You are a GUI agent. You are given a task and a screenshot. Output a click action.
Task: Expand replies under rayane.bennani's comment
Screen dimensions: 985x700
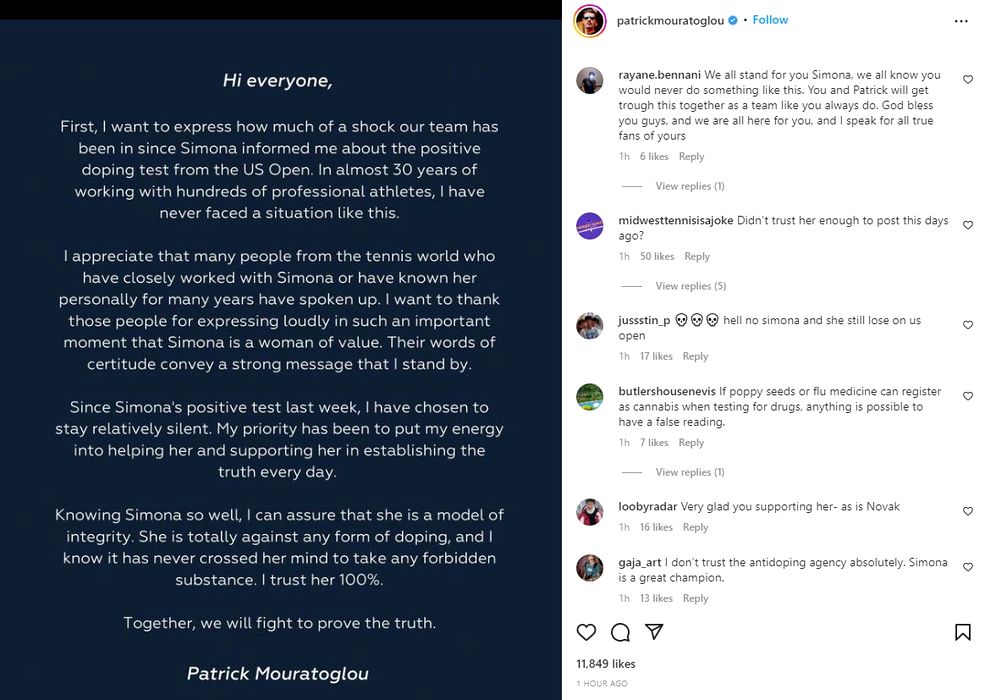point(689,186)
